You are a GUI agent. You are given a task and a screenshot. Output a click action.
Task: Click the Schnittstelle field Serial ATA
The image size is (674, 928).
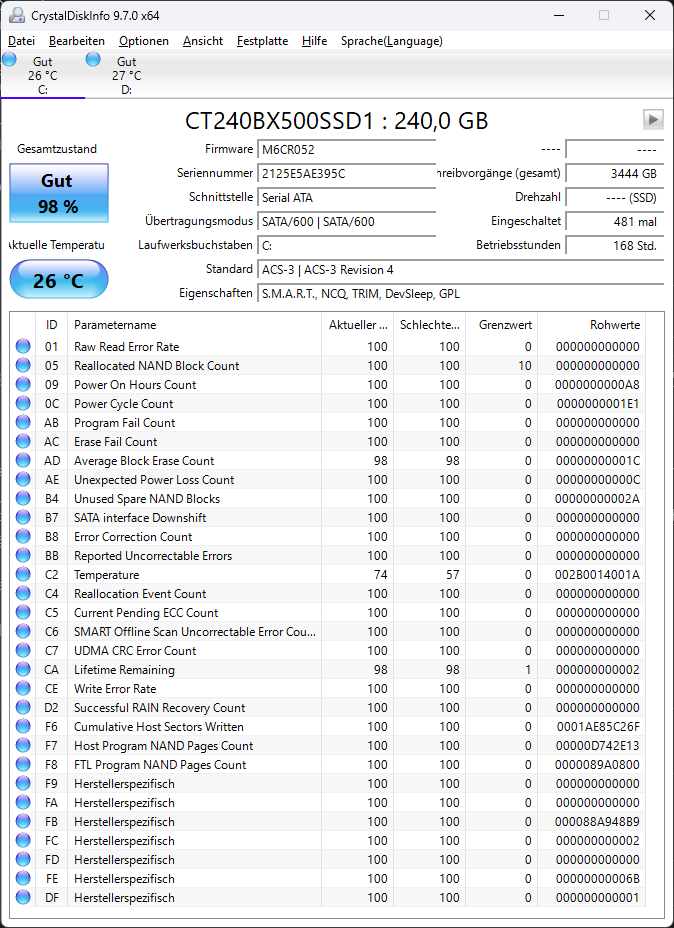[x=347, y=198]
